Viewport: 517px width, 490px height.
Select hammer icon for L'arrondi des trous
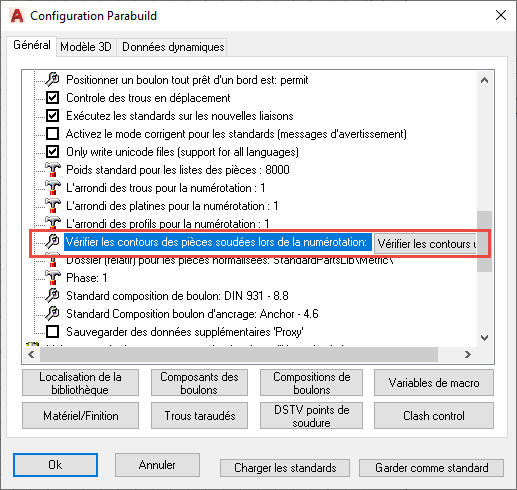(52, 187)
